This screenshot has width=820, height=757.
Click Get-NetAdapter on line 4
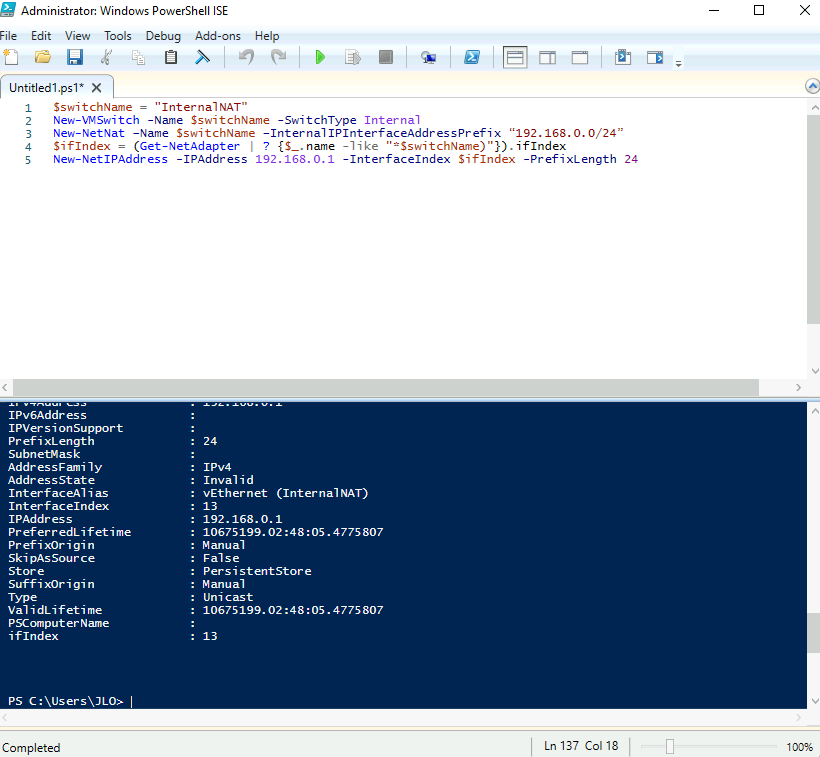pos(190,146)
